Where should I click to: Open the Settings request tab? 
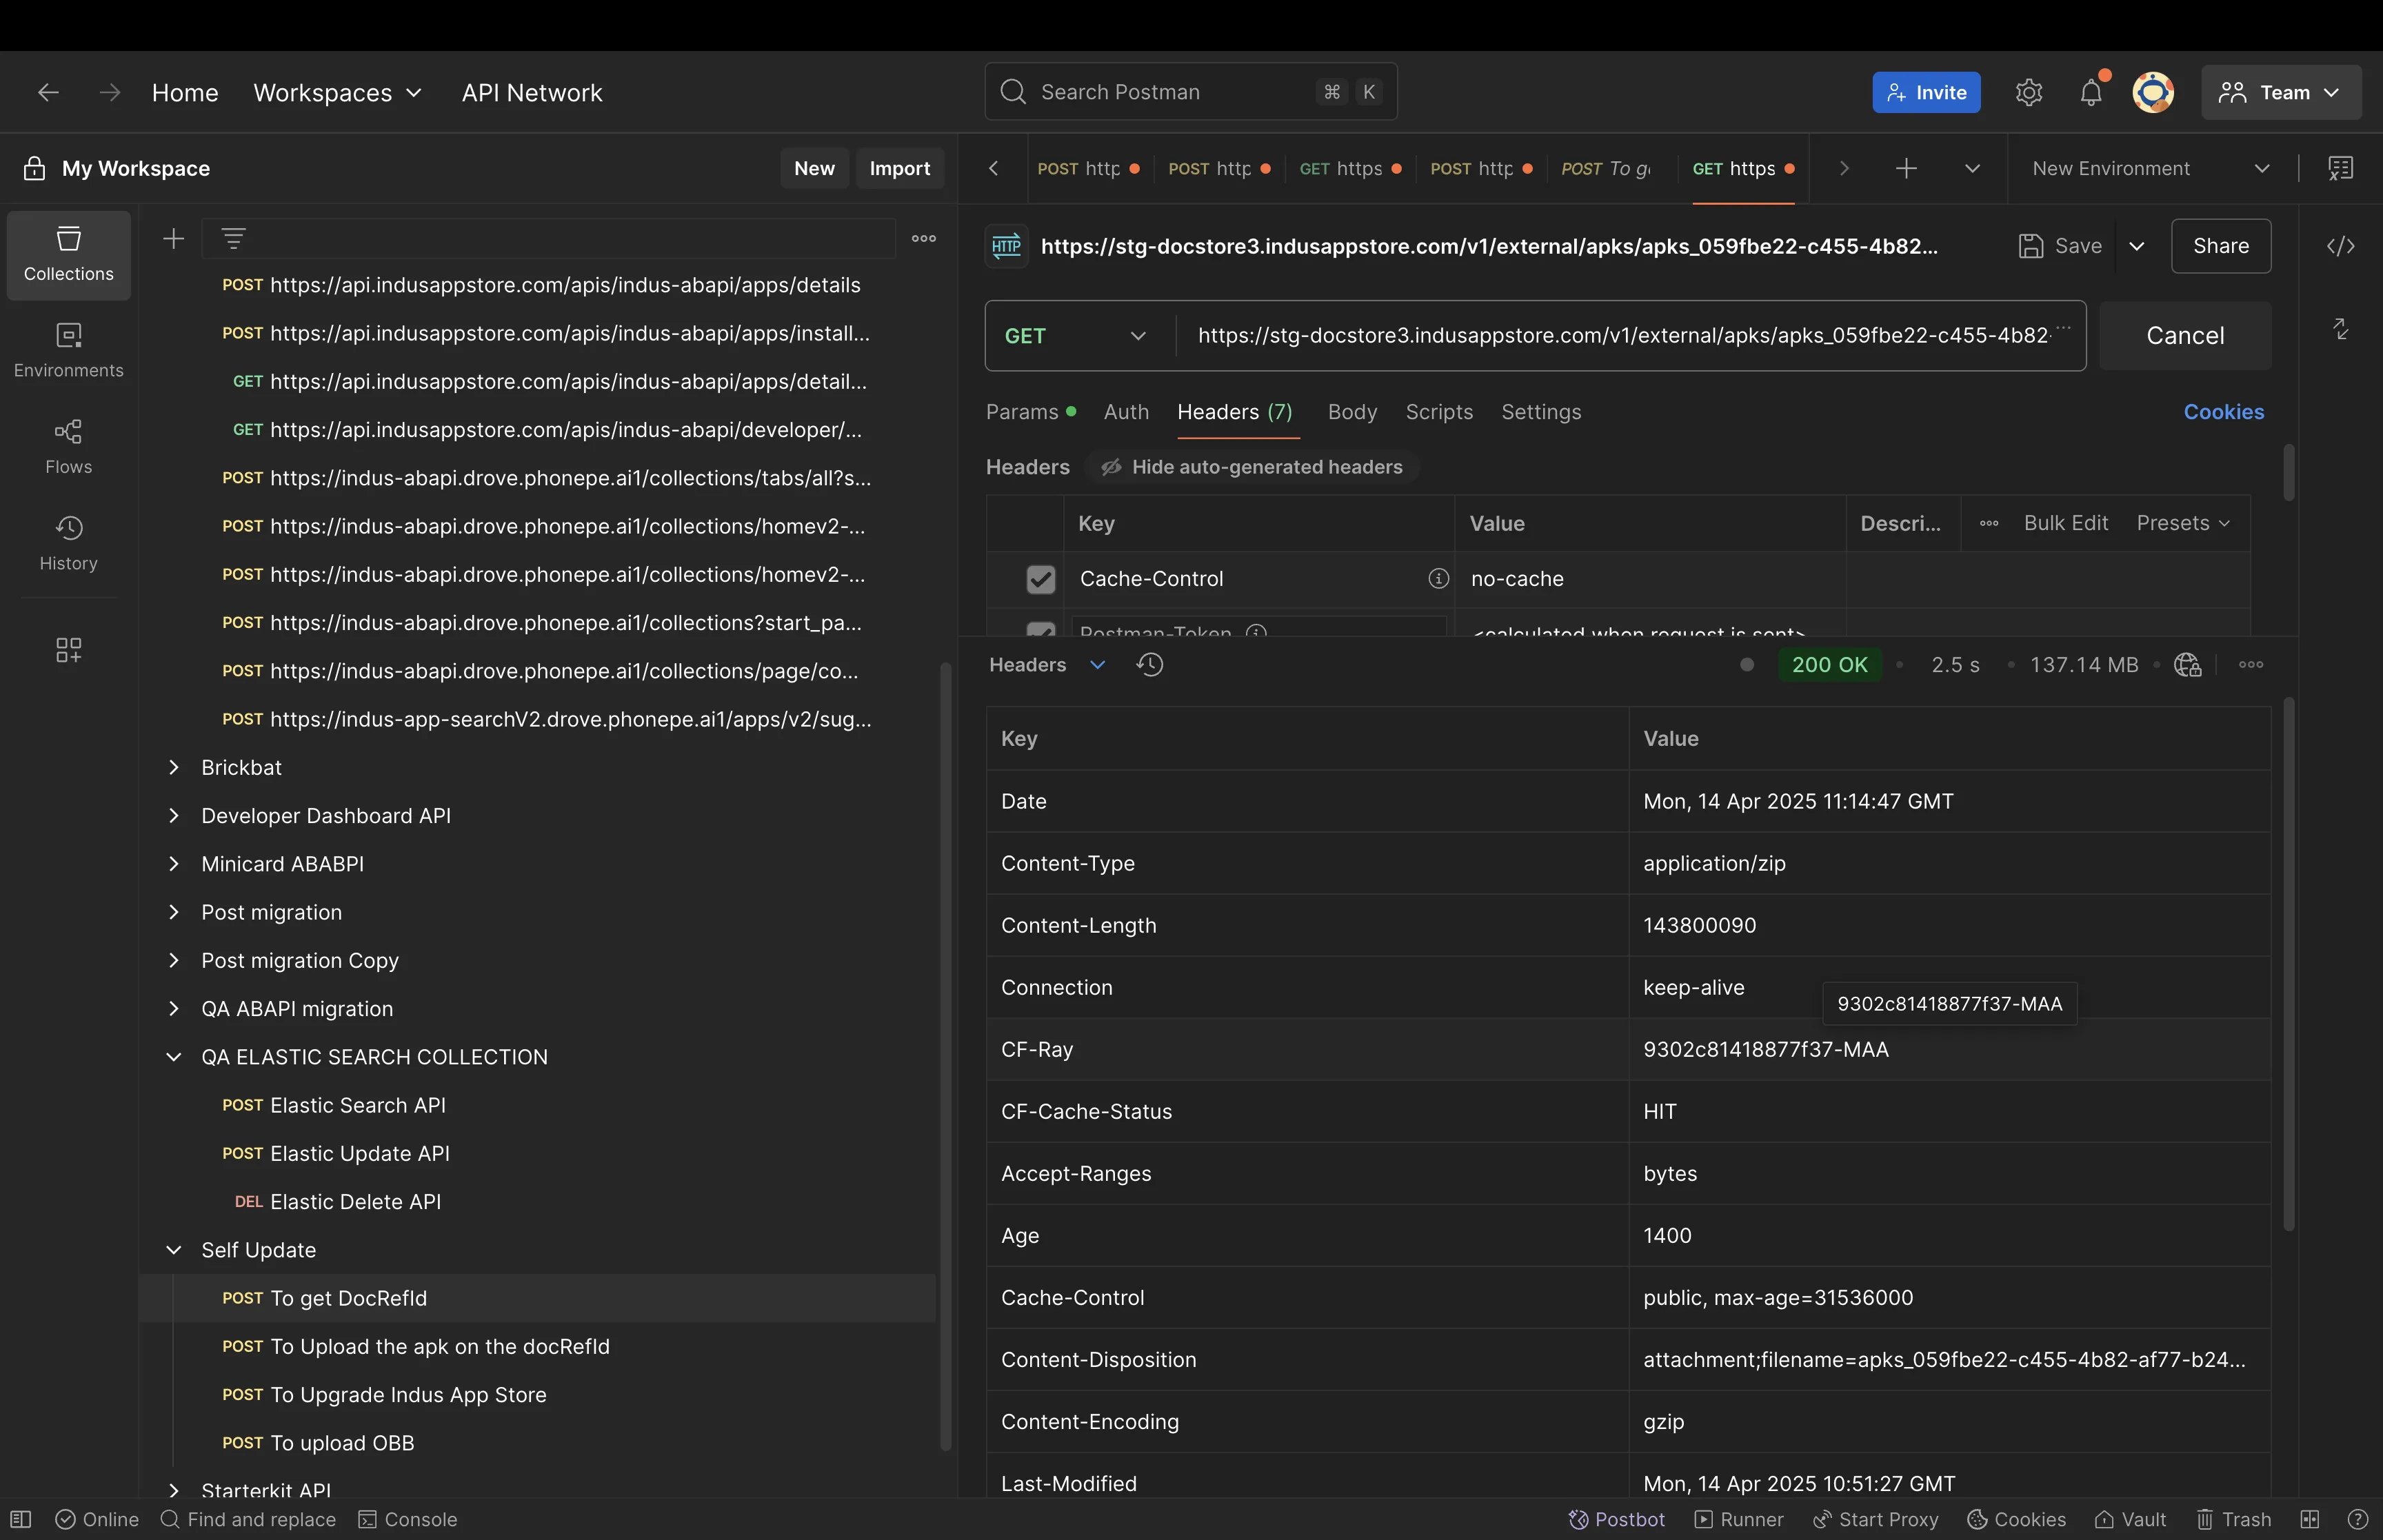click(1541, 412)
